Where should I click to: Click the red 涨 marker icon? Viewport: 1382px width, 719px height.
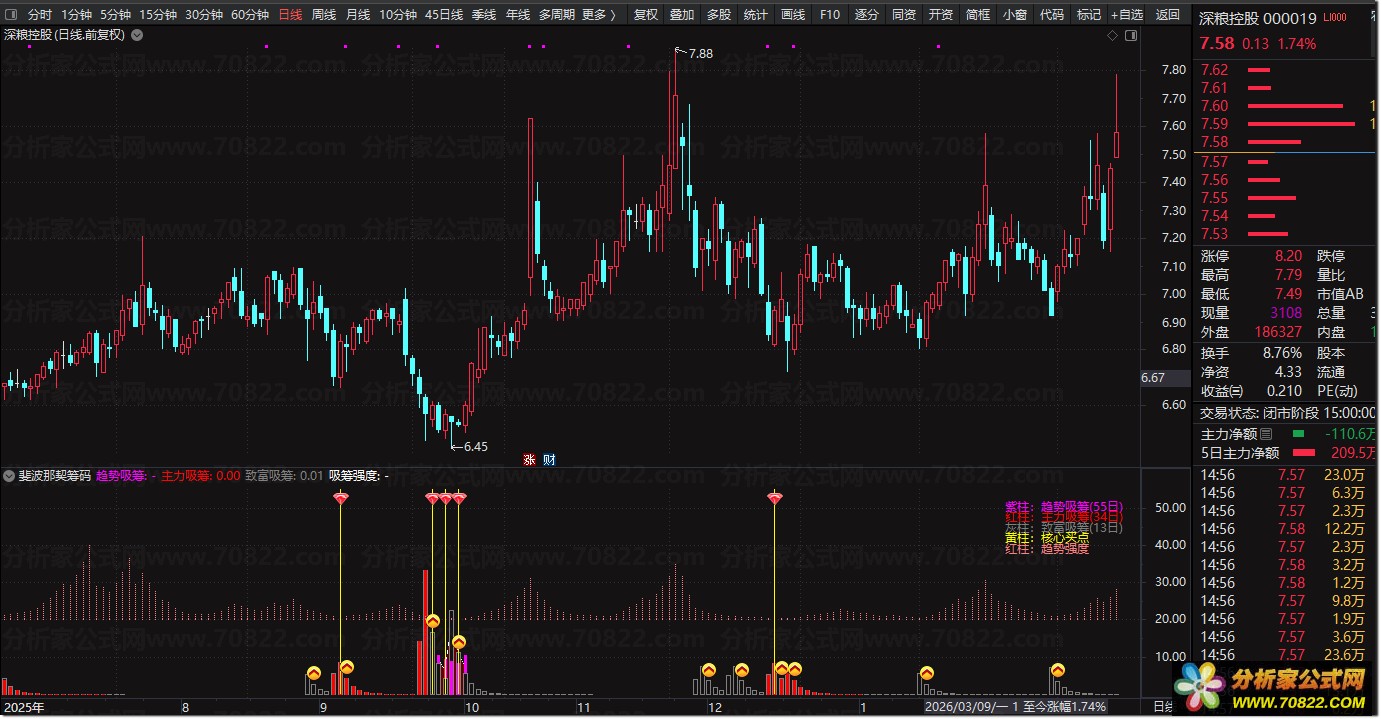click(x=529, y=460)
